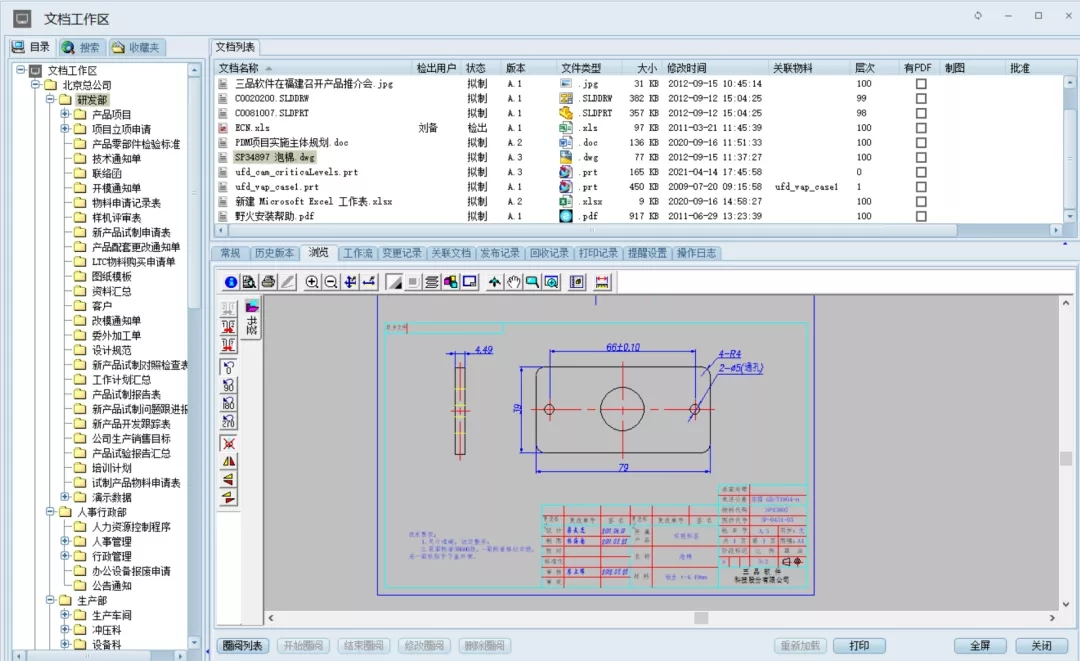This screenshot has height=661, width=1080.
Task: Switch to the 历史版本 tab
Action: [x=274, y=253]
